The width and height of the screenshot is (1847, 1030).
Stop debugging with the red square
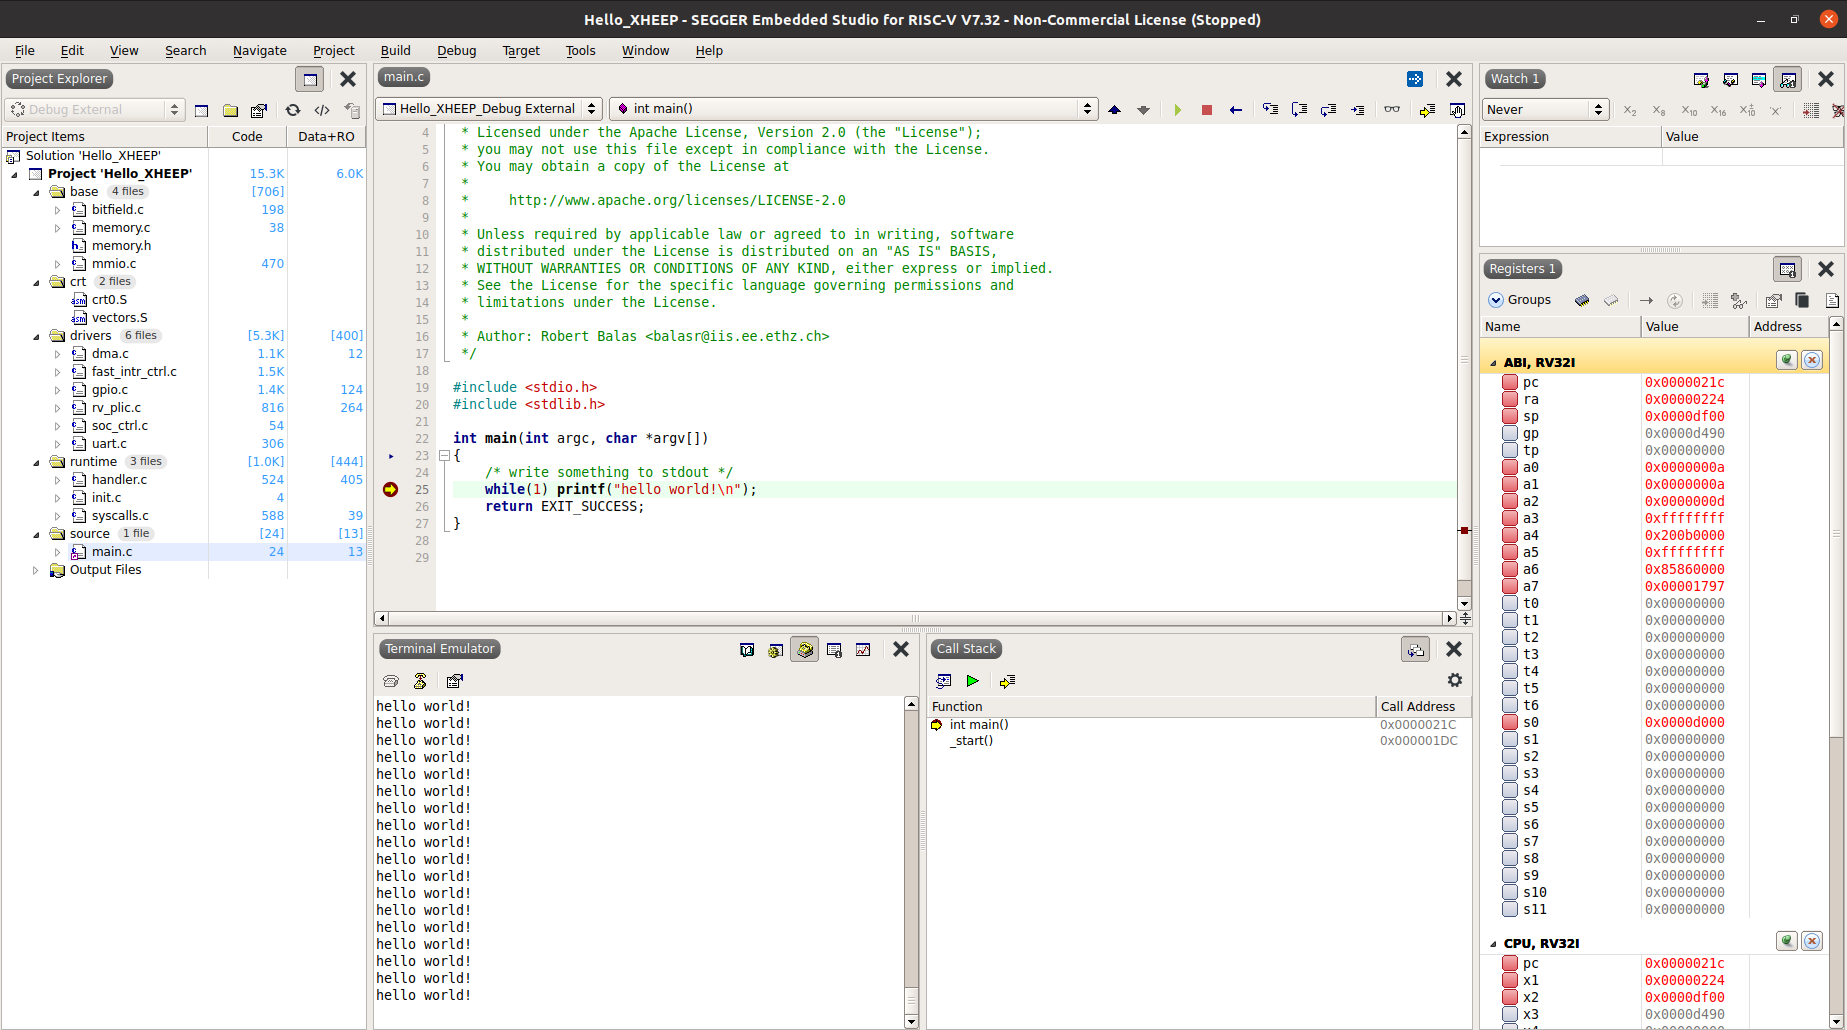[1206, 109]
